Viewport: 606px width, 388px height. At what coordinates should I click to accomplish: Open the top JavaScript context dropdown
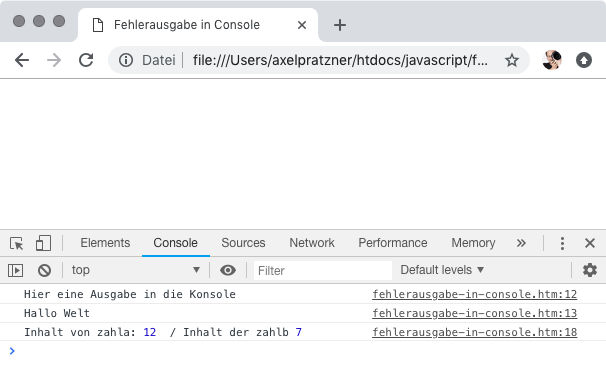136,270
